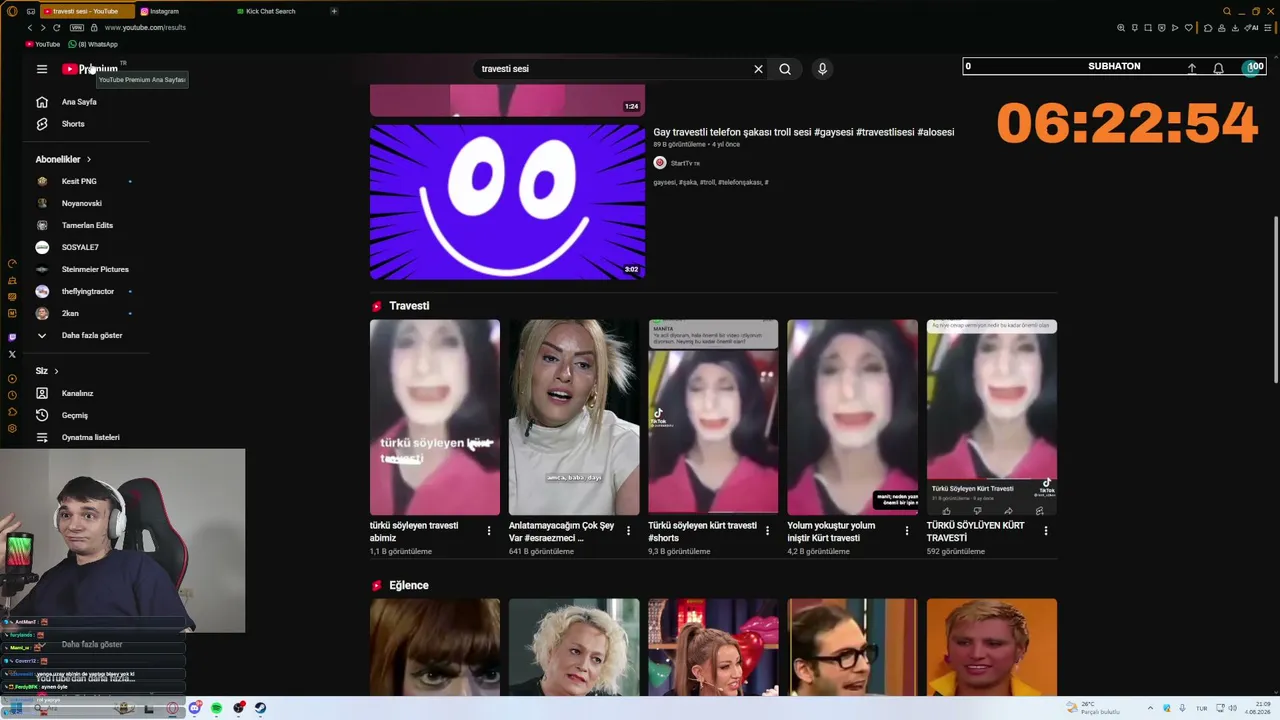Screen dimensions: 1280x720
Task: Open the YouTube bookmark in bookmarks bar
Action: [43, 44]
